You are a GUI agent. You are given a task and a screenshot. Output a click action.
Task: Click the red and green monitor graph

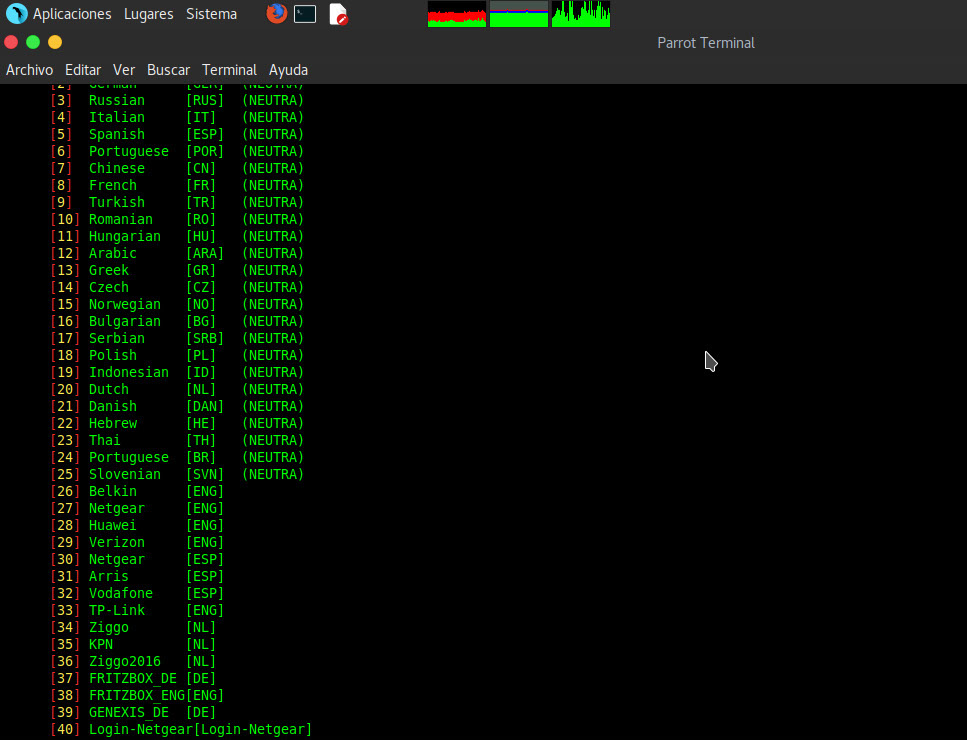[456, 14]
